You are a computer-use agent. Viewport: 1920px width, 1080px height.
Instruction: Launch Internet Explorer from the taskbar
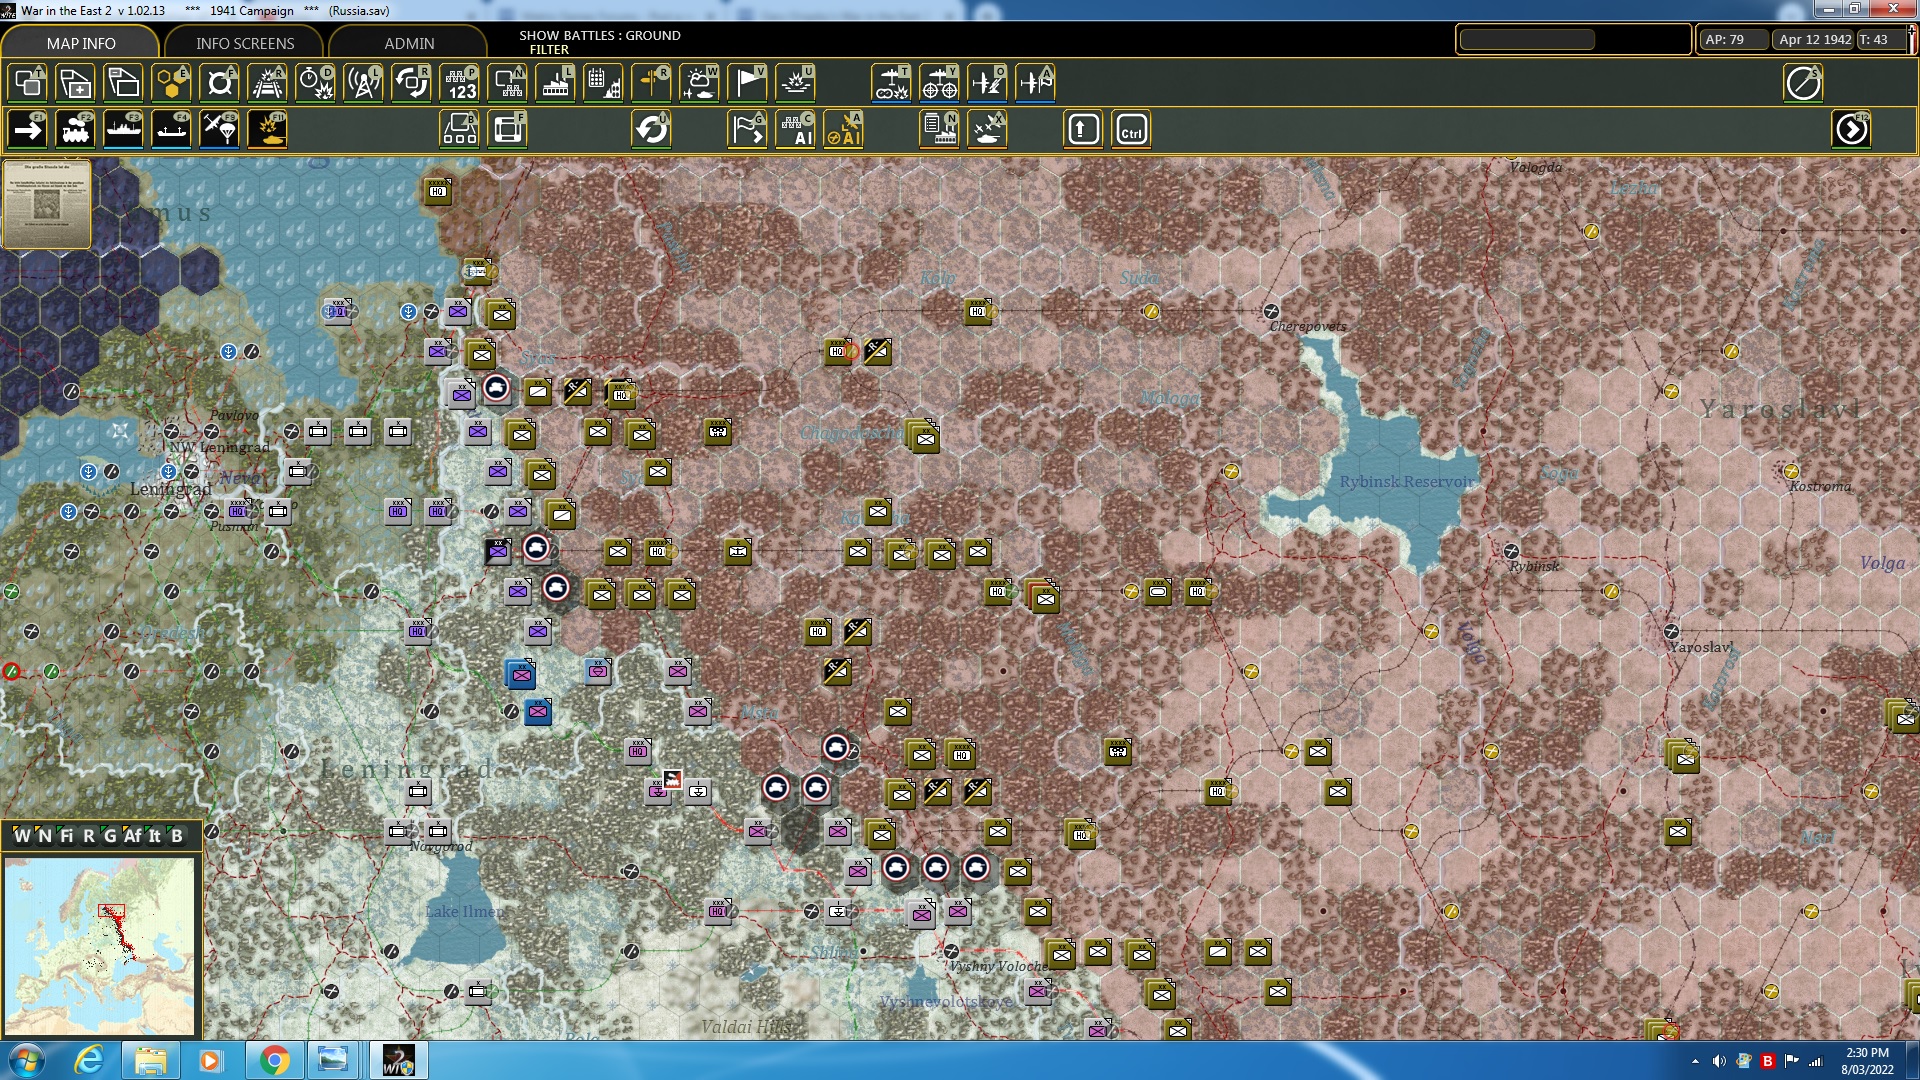point(89,1060)
